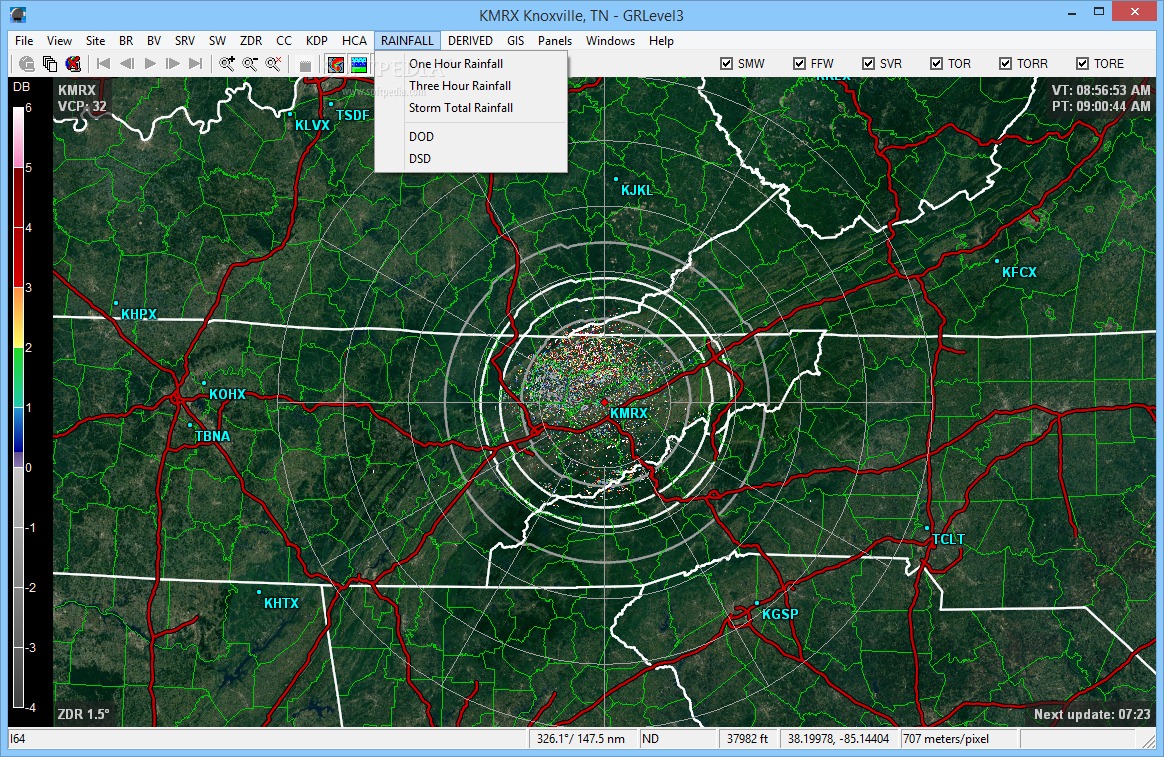The height and width of the screenshot is (757, 1164).
Task: Play the radar animation loop
Action: [x=150, y=64]
